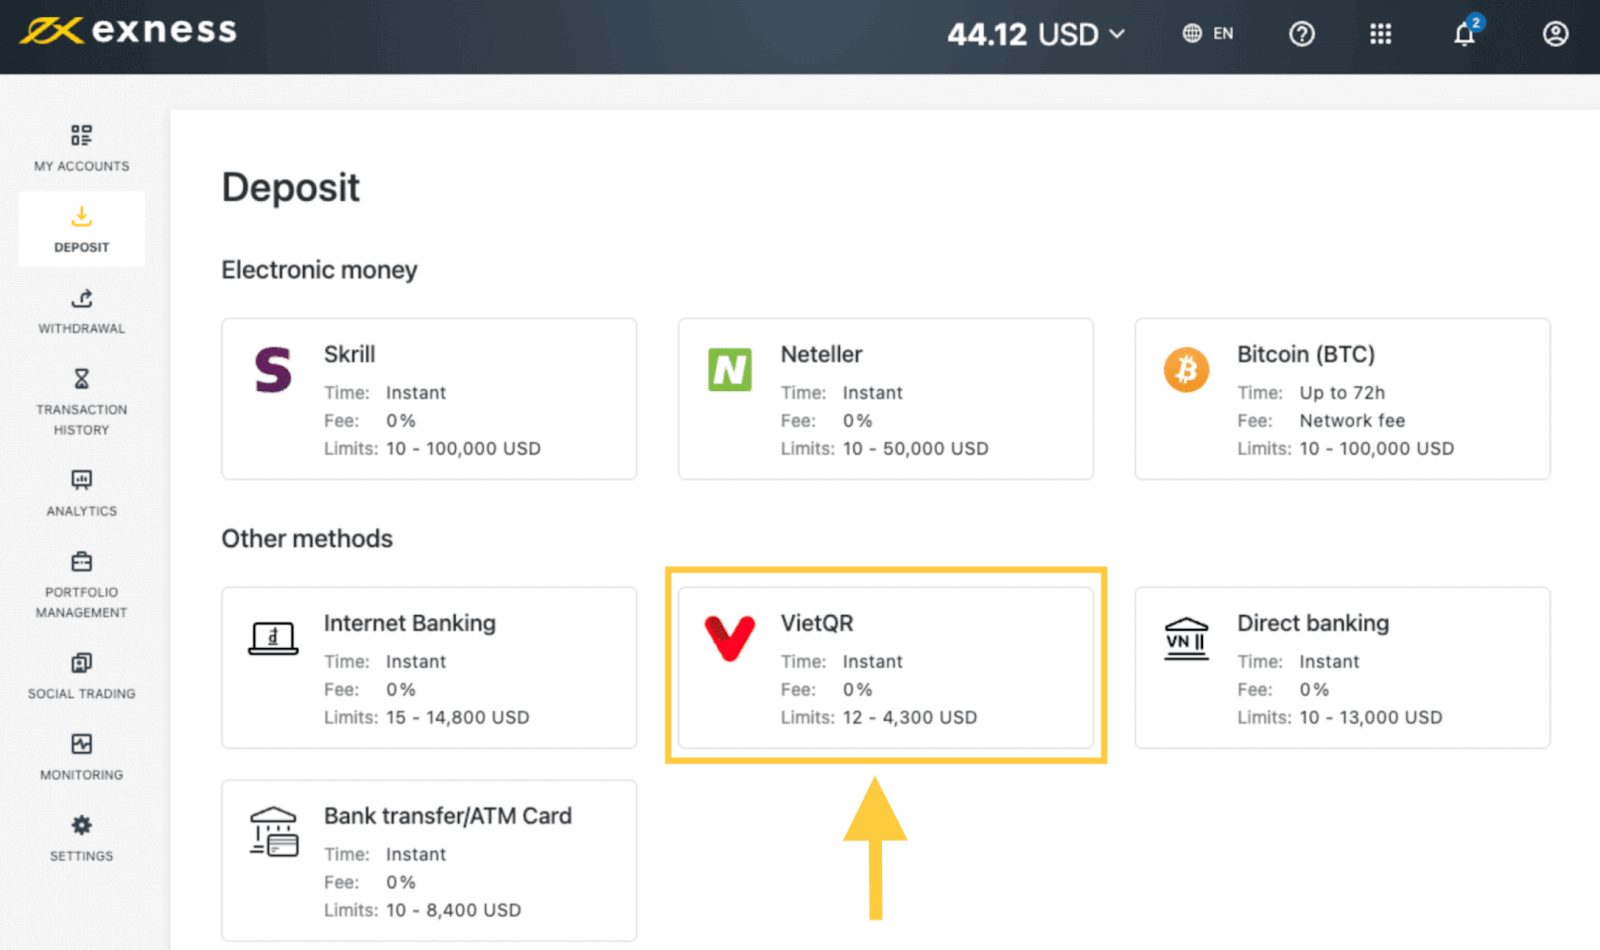Choose Direct banking deposit method title
The image size is (1600, 950).
click(1313, 623)
